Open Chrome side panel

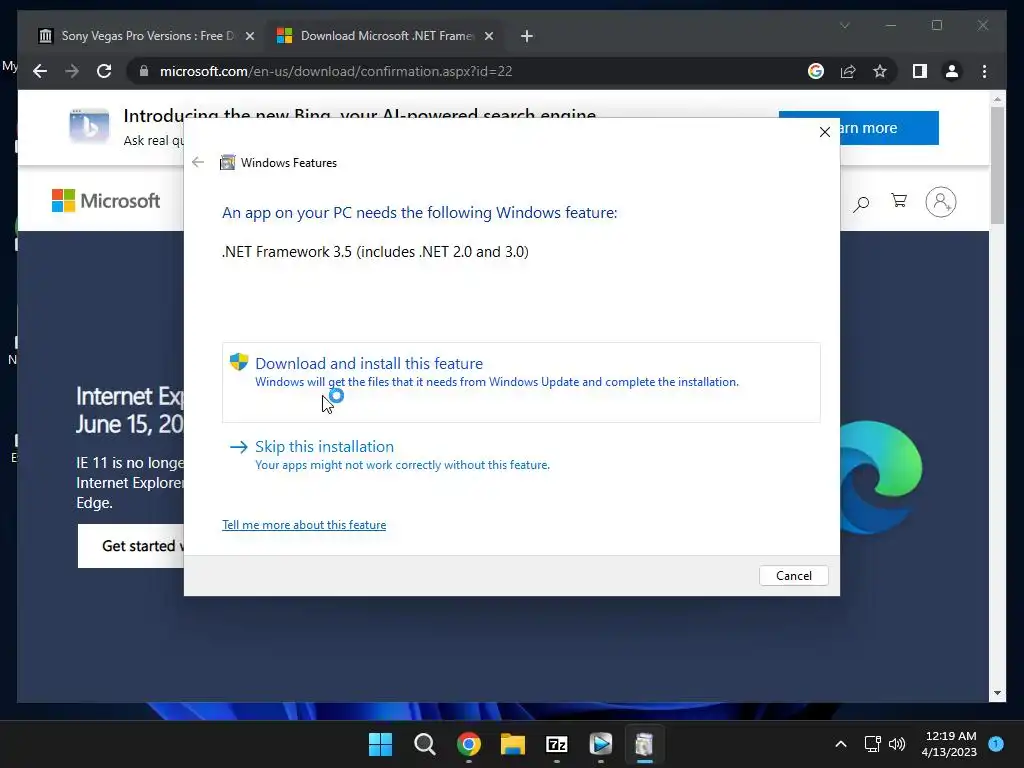pyautogui.click(x=920, y=71)
